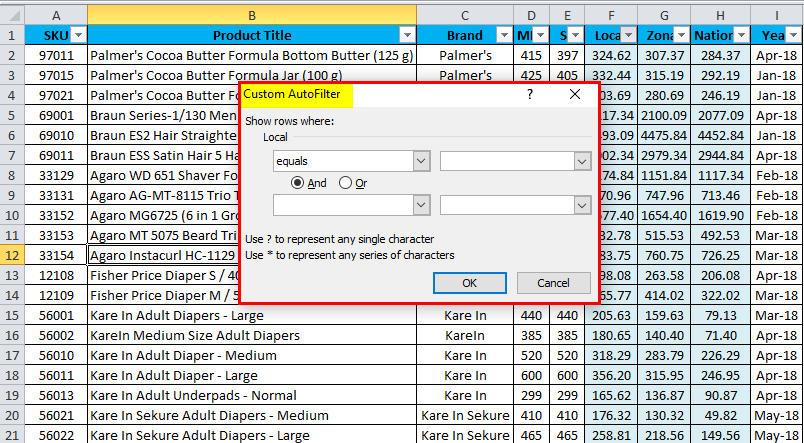Click Local value 324.62

611,55
